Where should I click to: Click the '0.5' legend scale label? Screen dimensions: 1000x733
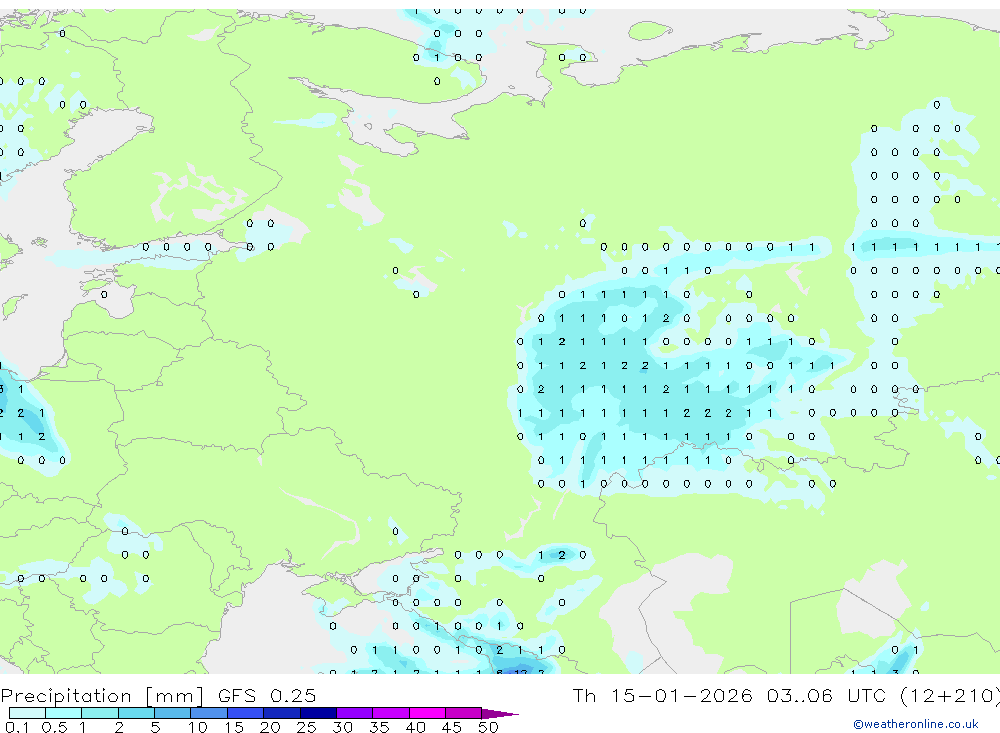tap(54, 727)
